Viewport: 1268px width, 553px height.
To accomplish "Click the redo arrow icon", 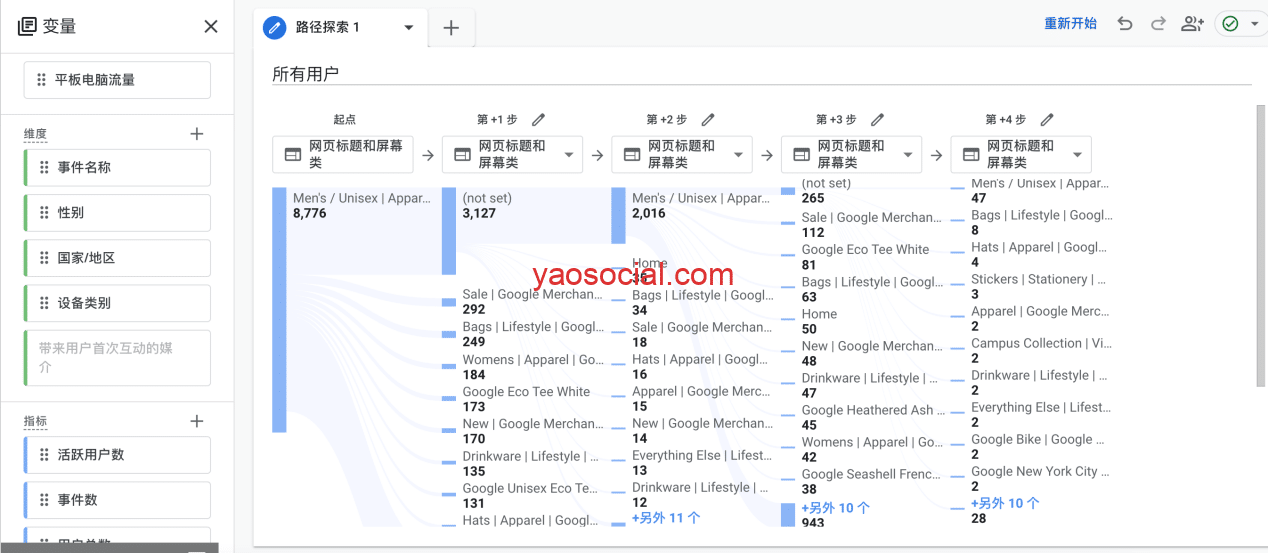I will click(x=1158, y=24).
